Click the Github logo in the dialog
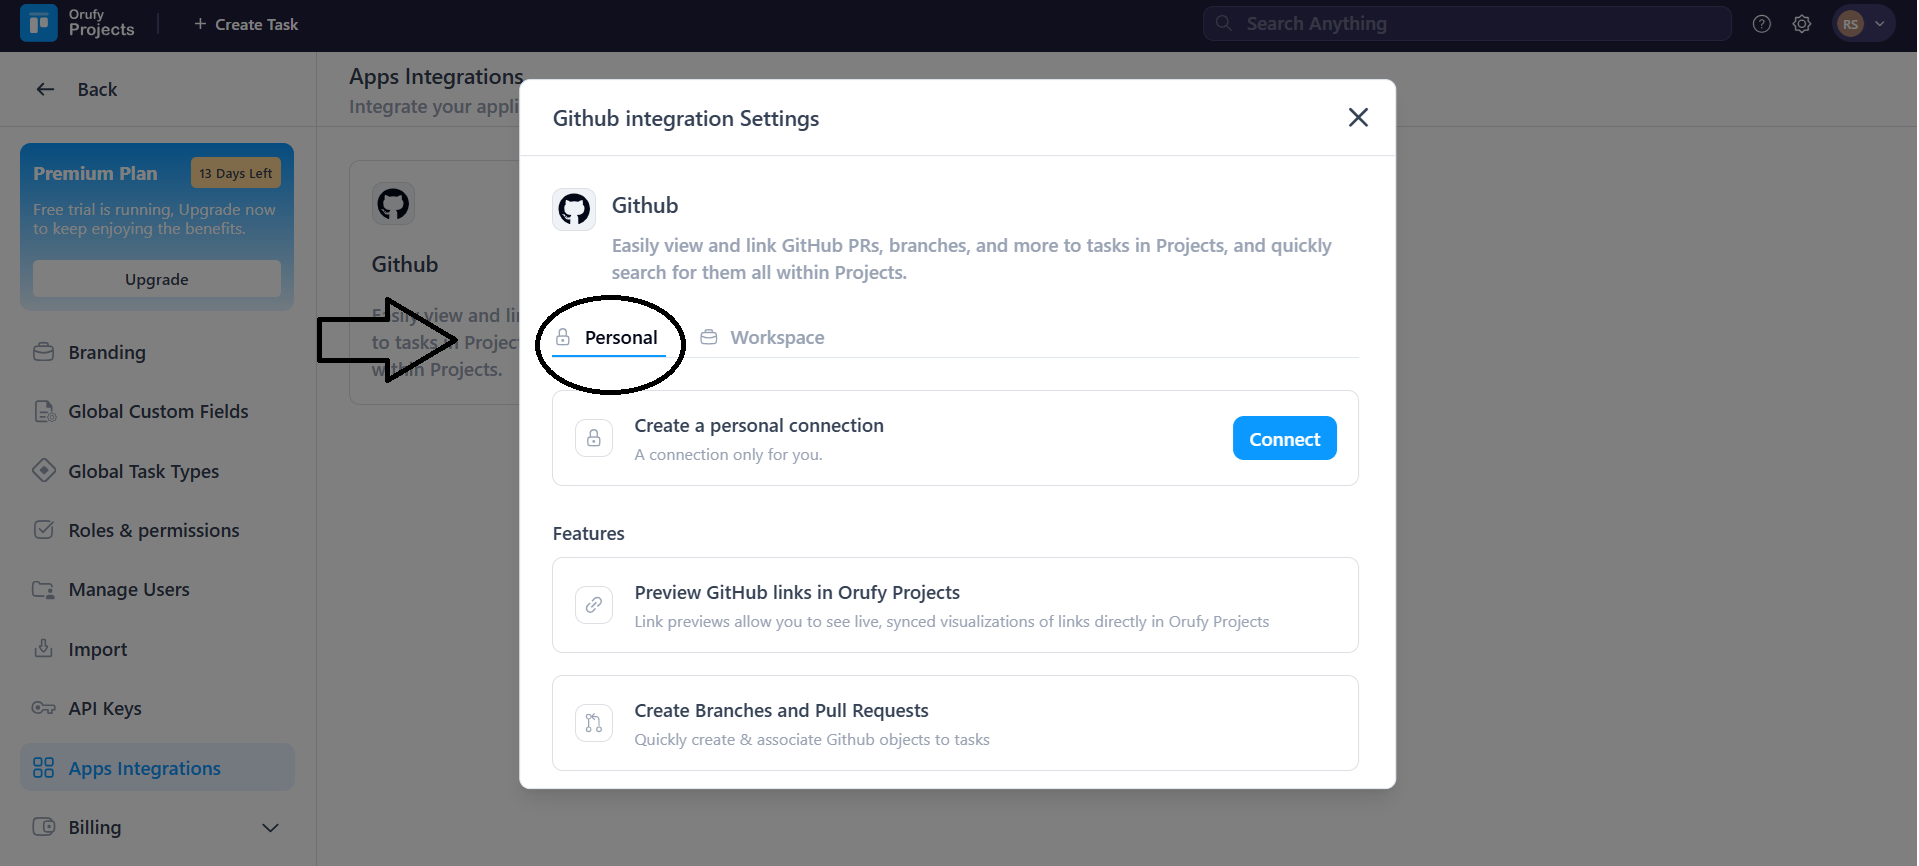 pos(574,209)
